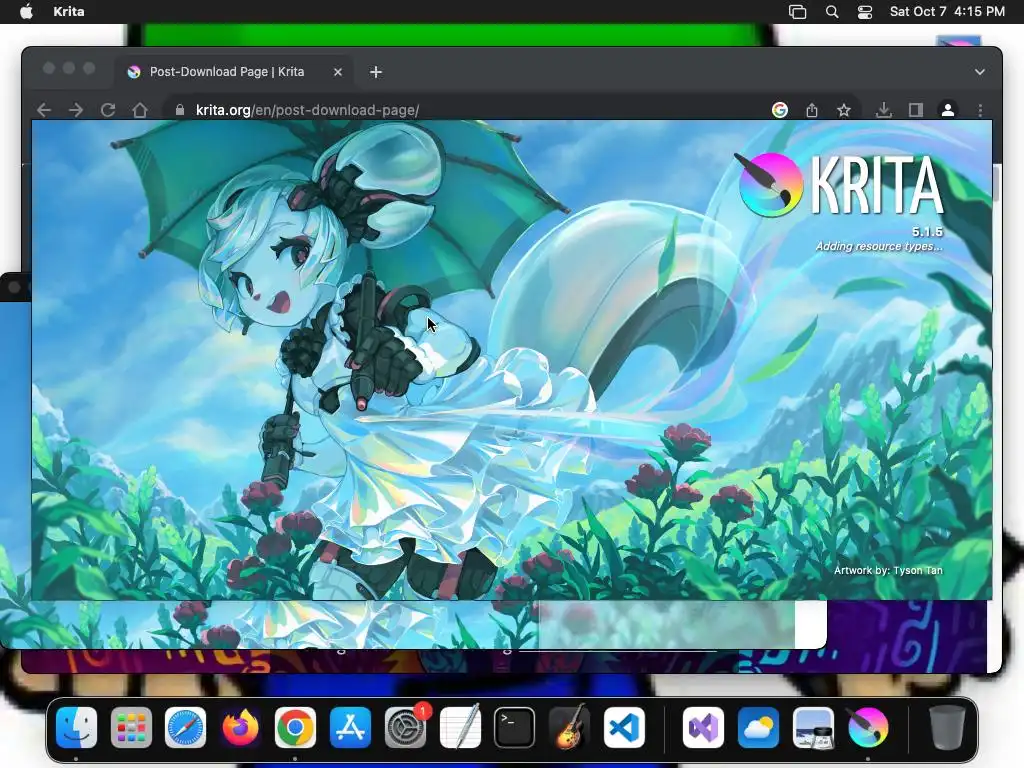
Task: Open the Chrome profile menu
Action: pyautogui.click(x=948, y=110)
